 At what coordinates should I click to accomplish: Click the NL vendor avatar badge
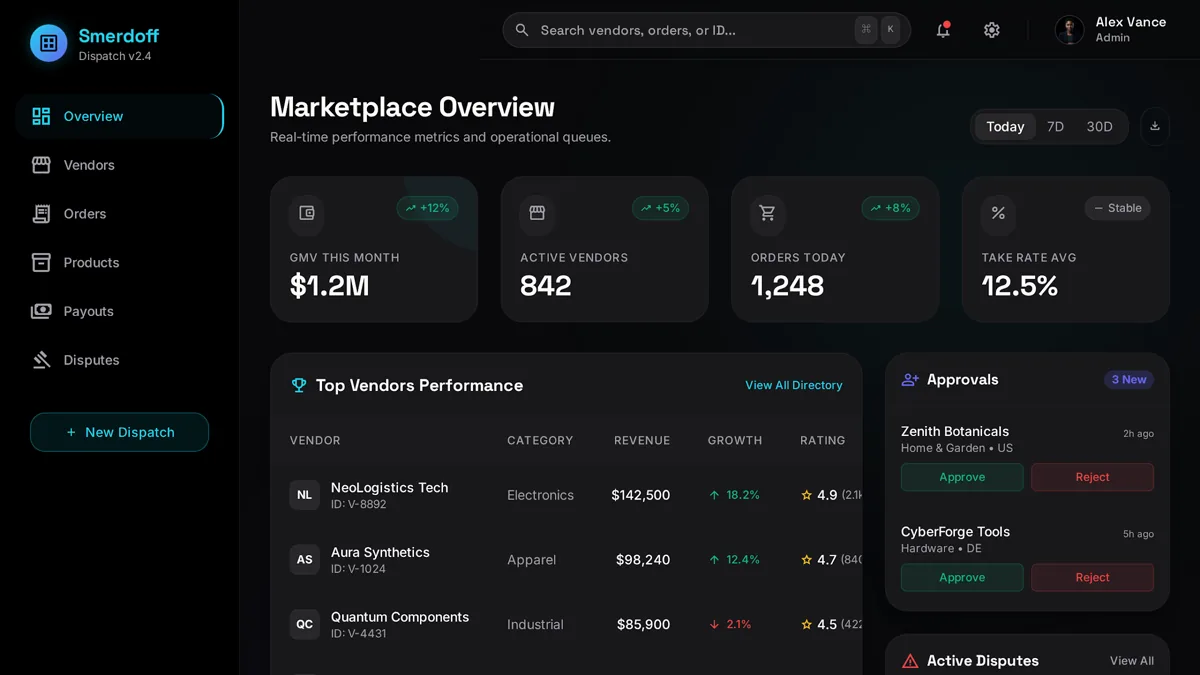point(305,495)
